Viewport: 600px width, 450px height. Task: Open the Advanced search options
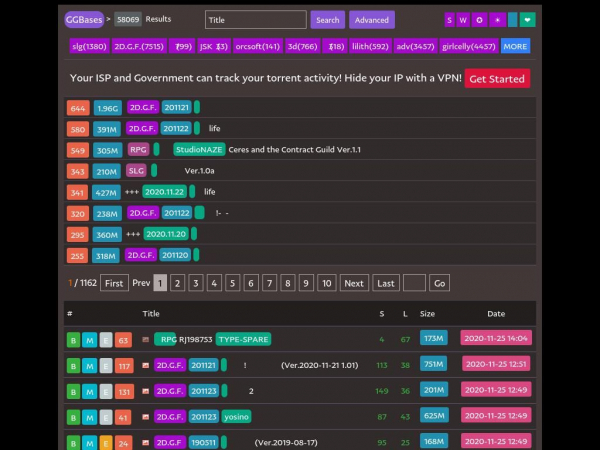coord(371,20)
